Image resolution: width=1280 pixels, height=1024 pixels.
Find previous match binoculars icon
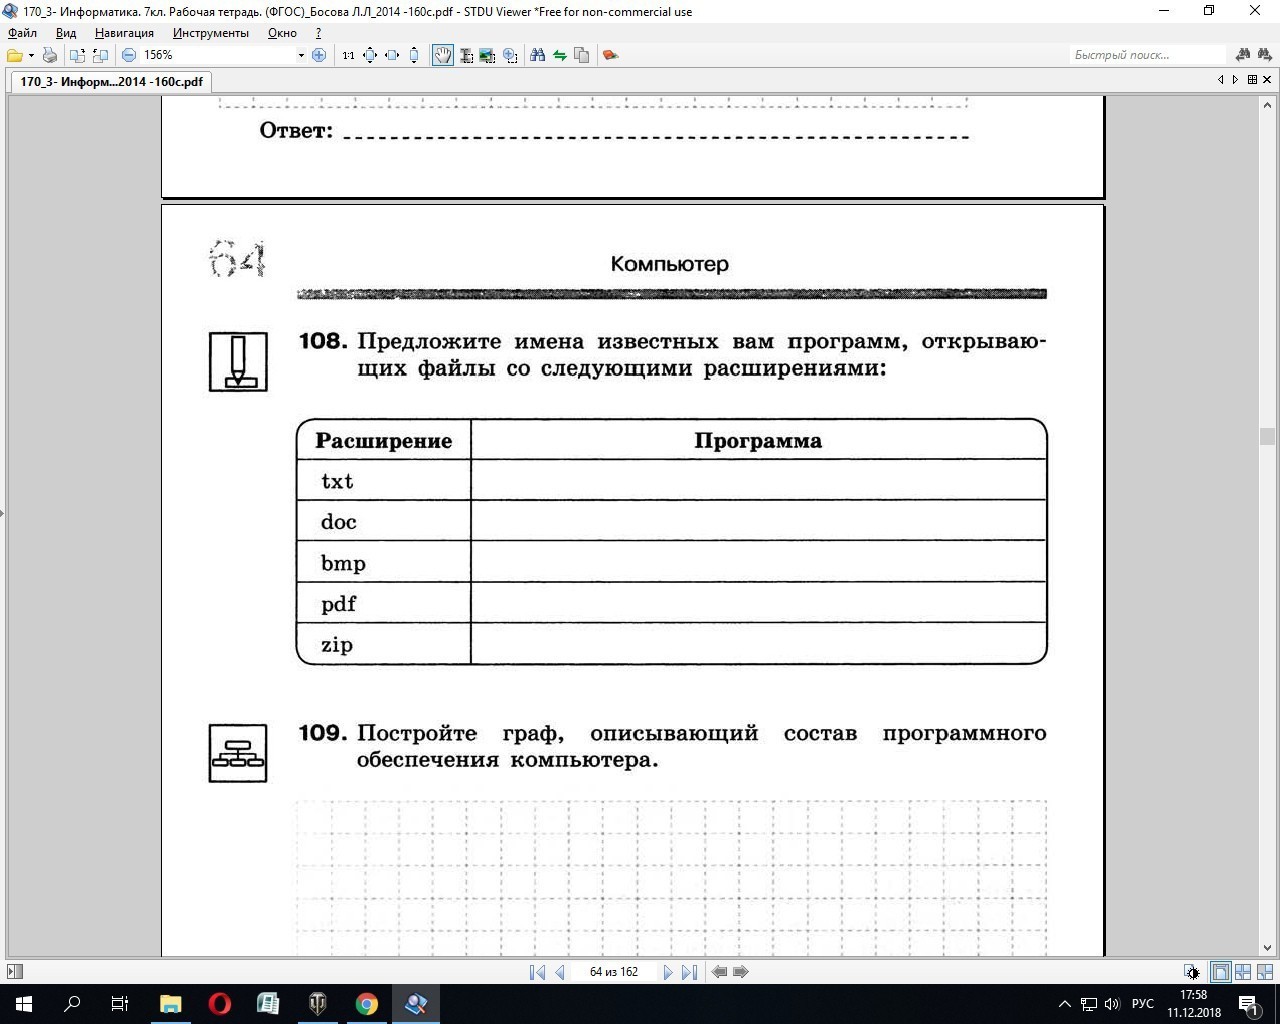[1243, 55]
